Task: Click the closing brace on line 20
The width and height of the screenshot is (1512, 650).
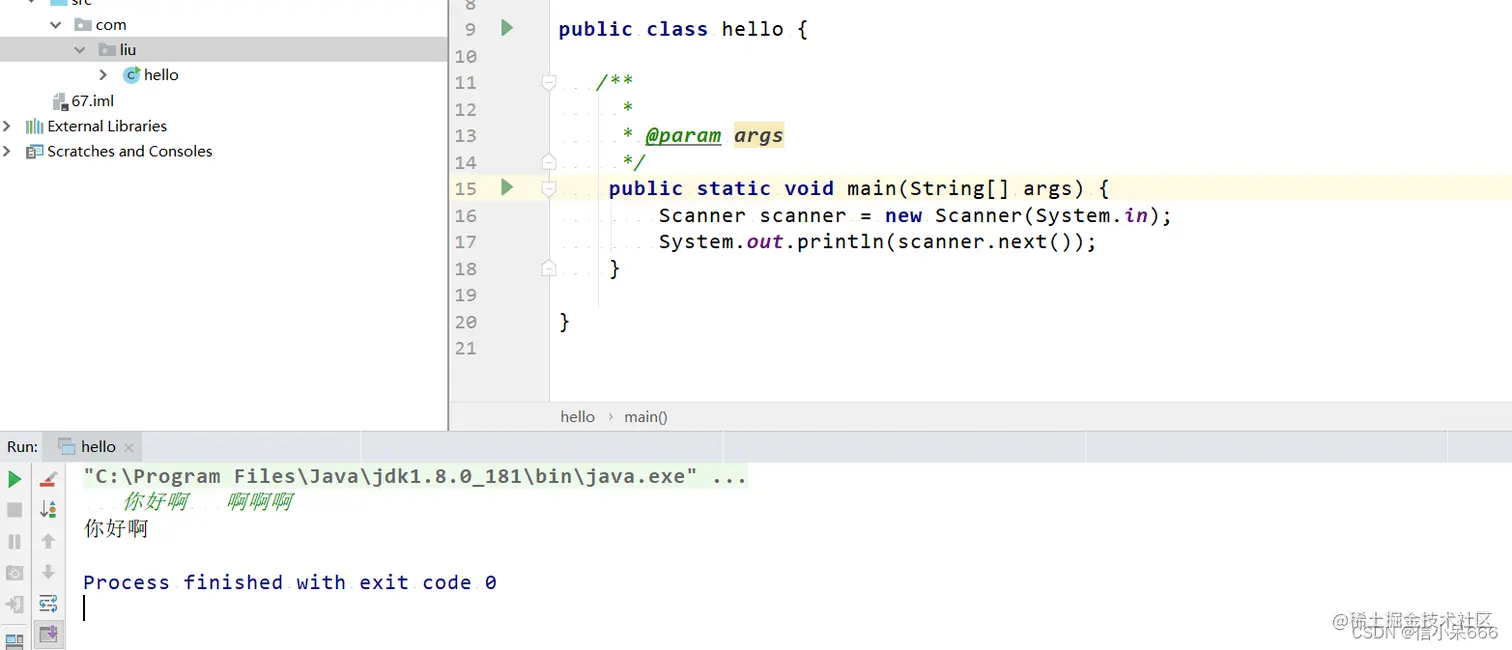Action: click(x=564, y=321)
